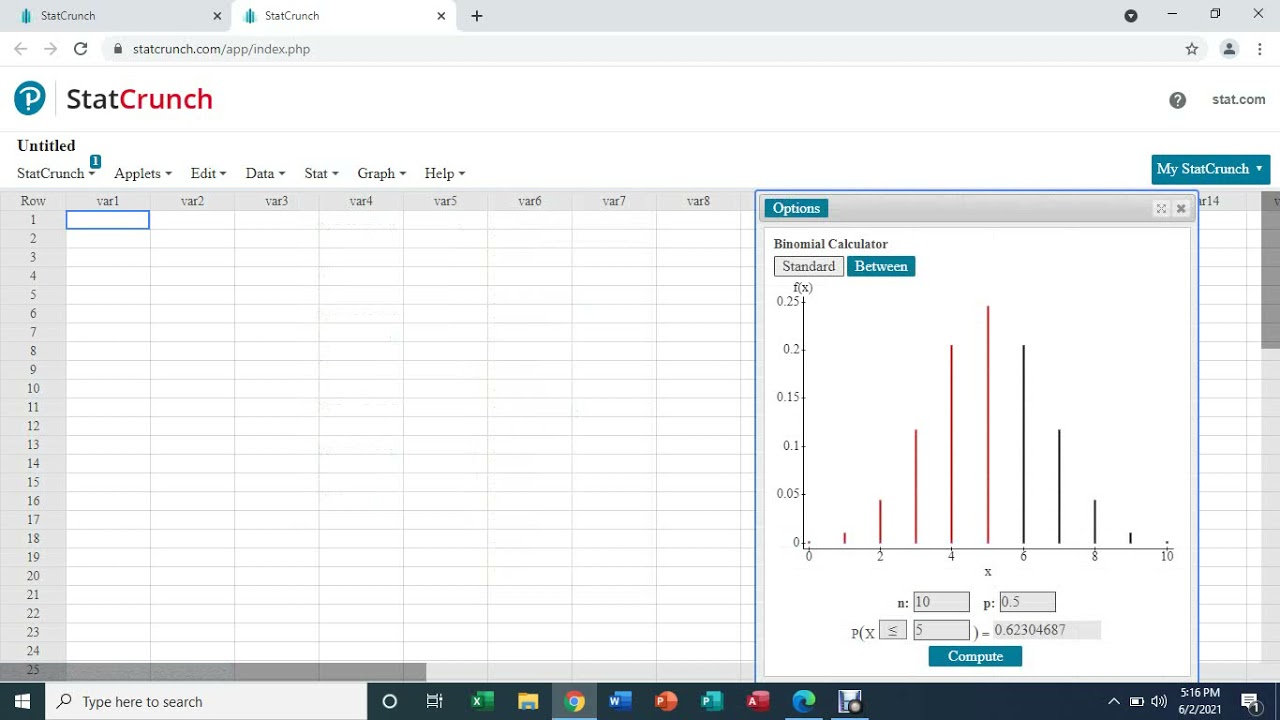The width and height of the screenshot is (1280, 720).
Task: Open the StatCrunch dropdown menu
Action: click(56, 173)
